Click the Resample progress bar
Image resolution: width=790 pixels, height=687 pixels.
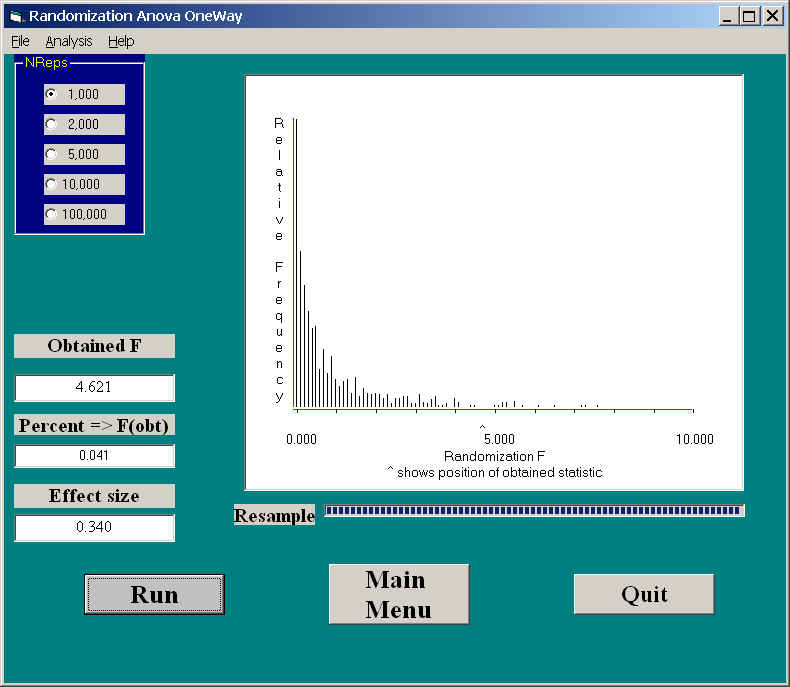click(534, 511)
